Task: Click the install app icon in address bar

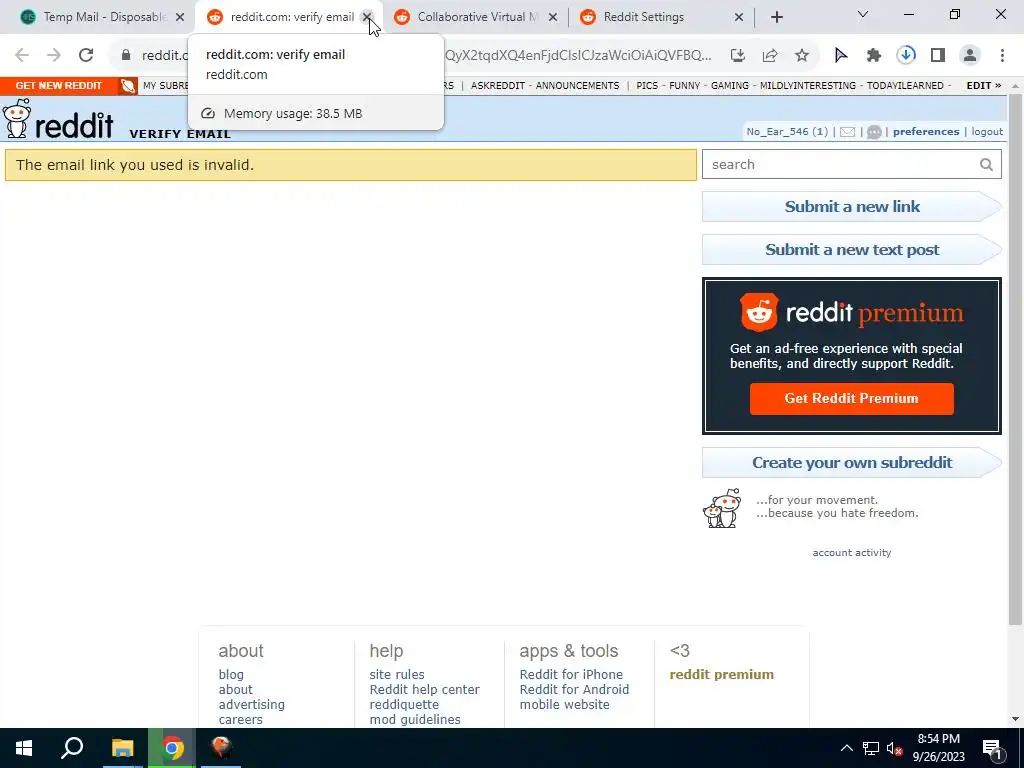Action: pyautogui.click(x=738, y=56)
